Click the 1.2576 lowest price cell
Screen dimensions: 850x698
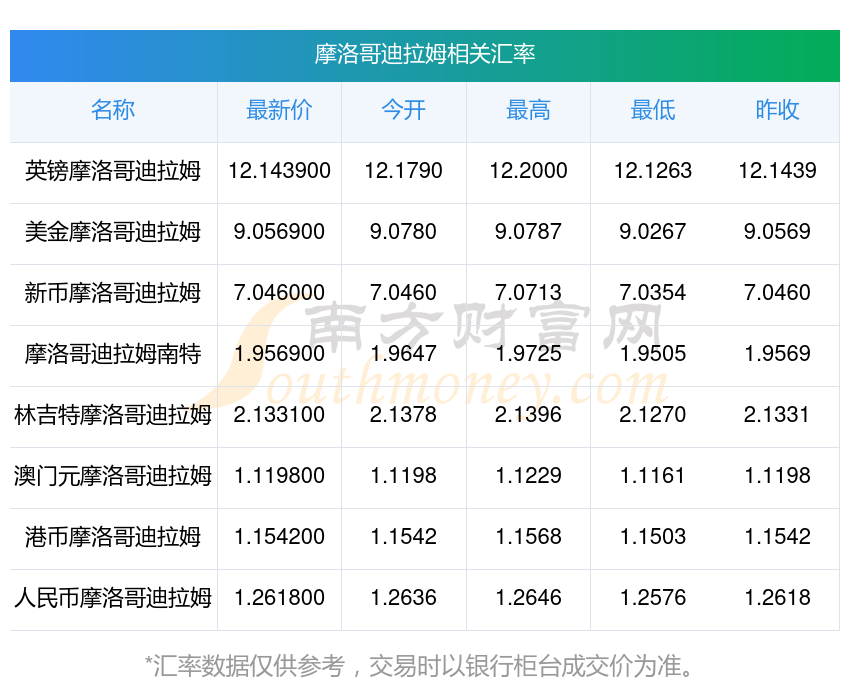click(x=653, y=598)
